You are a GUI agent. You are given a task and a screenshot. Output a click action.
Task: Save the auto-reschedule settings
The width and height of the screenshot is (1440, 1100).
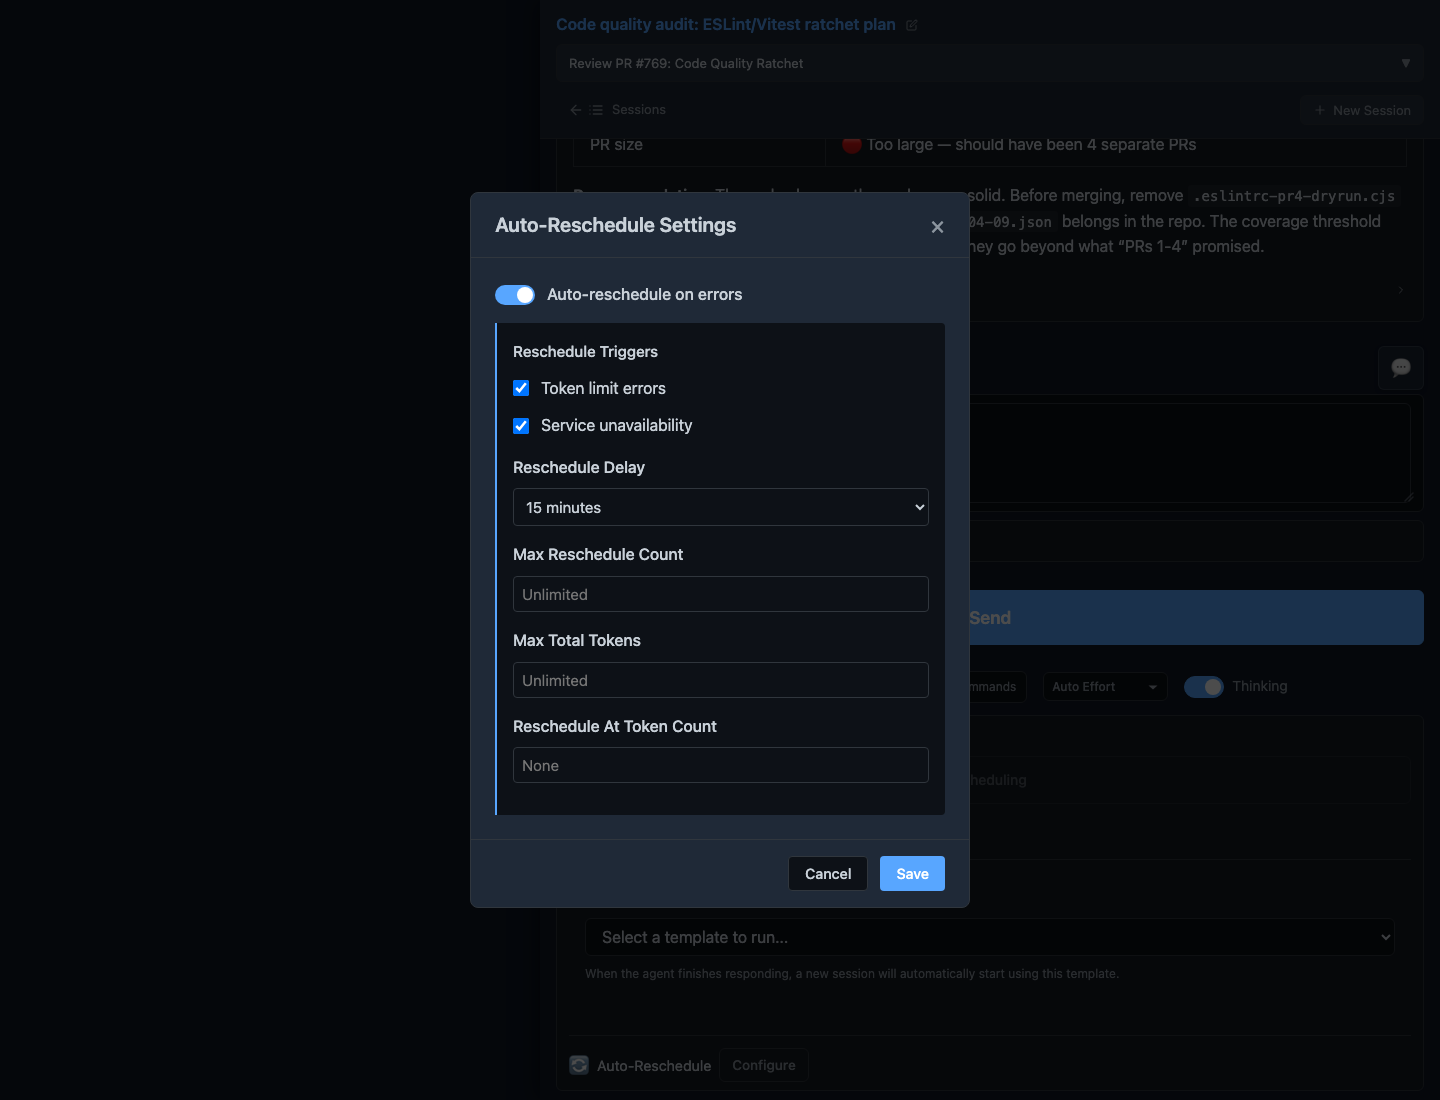(x=912, y=874)
